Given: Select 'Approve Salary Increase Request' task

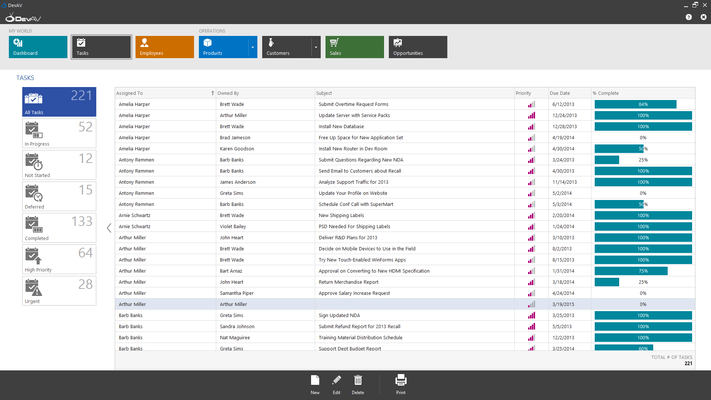Looking at the screenshot, I should [x=405, y=293].
